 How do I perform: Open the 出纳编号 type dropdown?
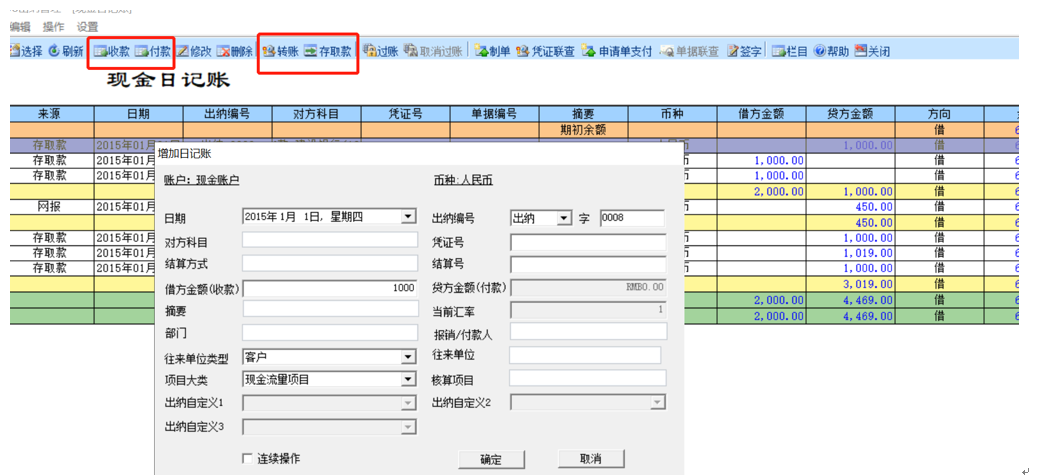point(564,217)
